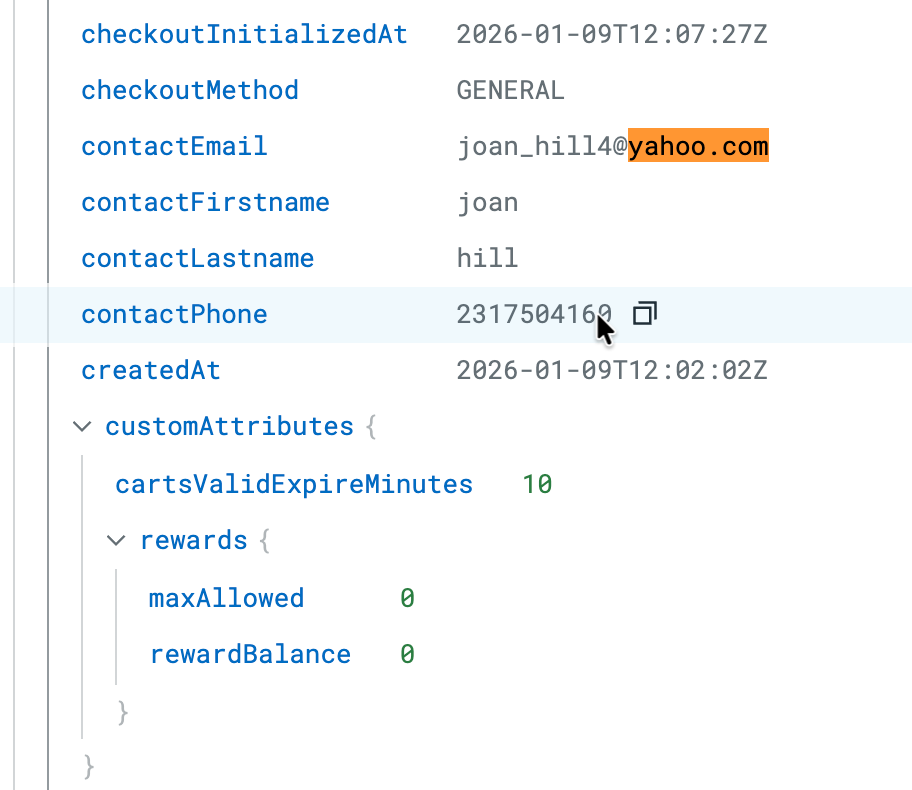Click the phone number 2317504160
Viewport: 912px width, 790px height.
pyautogui.click(x=533, y=314)
